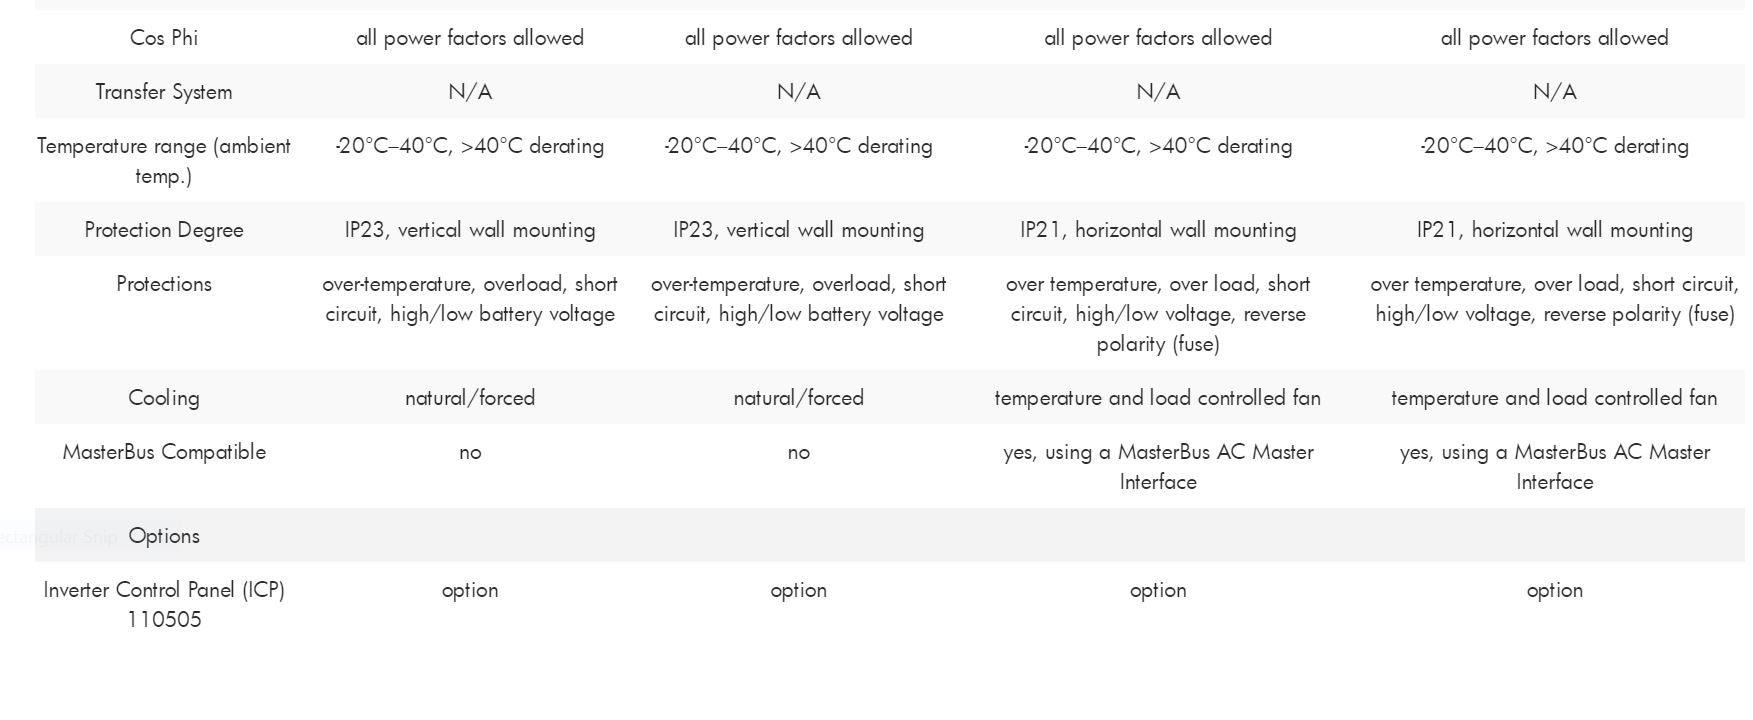Select the Cooling row label

164,398
